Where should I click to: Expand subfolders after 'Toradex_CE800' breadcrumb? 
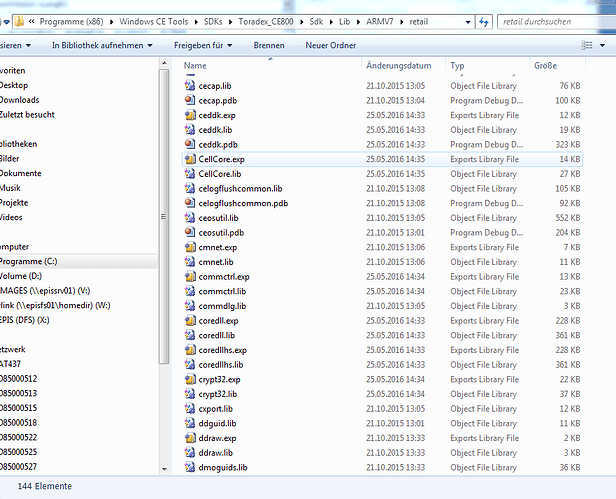click(301, 22)
